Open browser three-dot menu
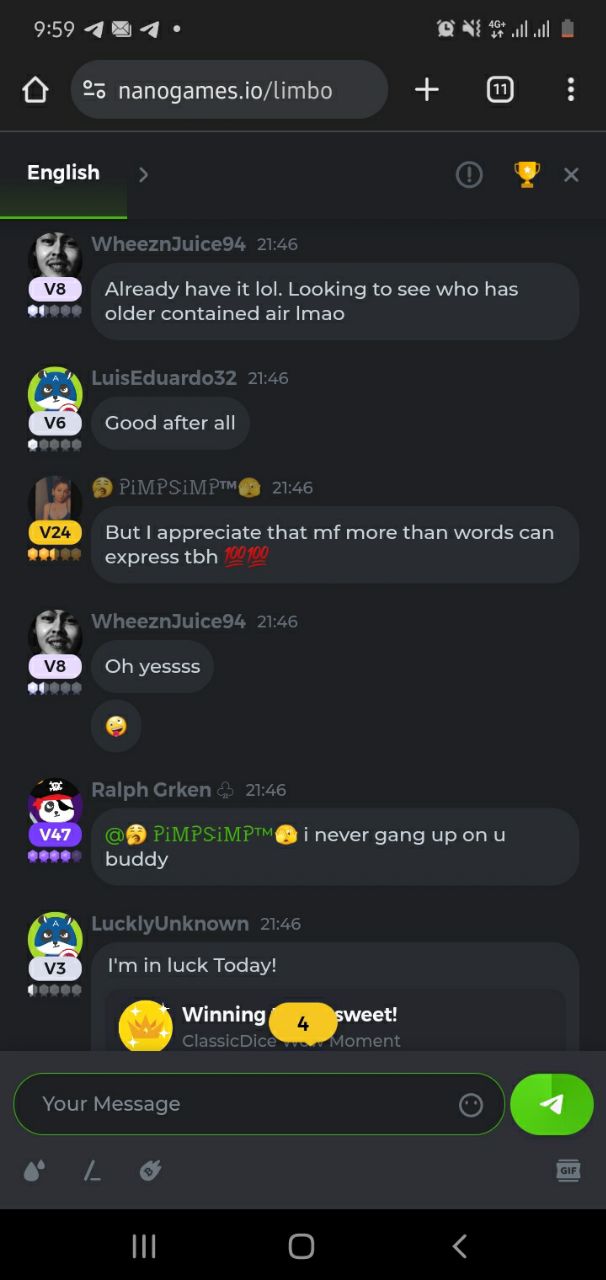This screenshot has width=606, height=1280. (570, 90)
